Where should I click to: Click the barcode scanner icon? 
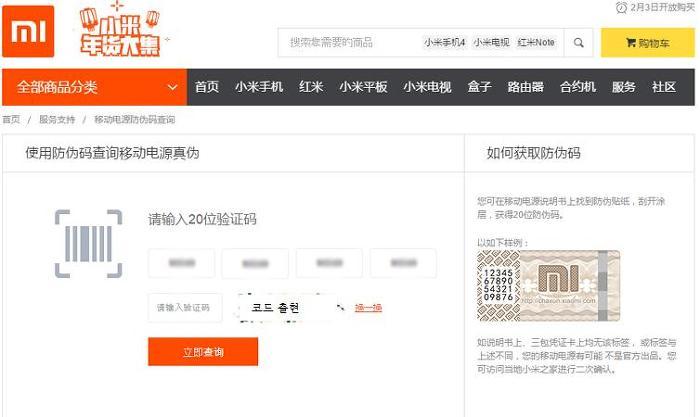[x=88, y=244]
